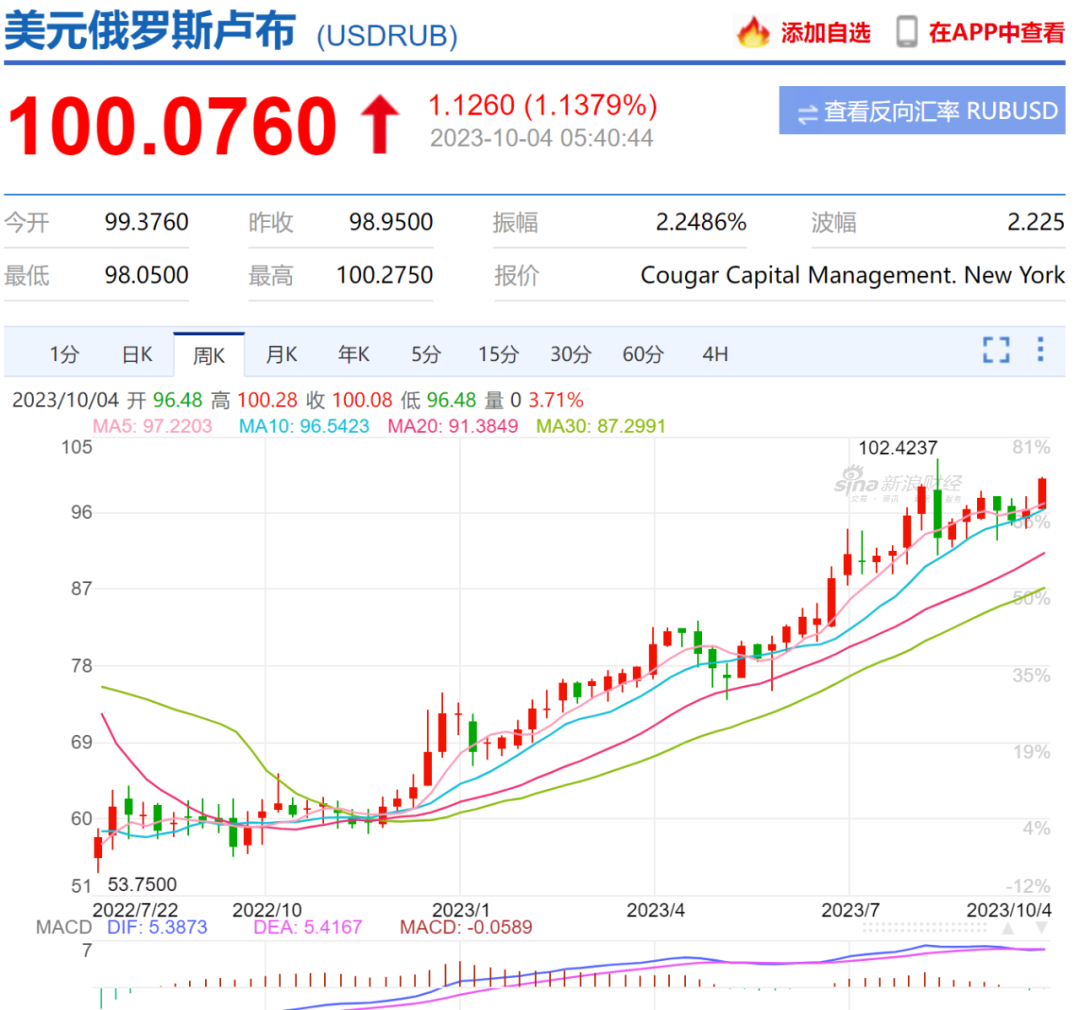Image resolution: width=1080 pixels, height=1010 pixels.
Task: Select the 60分 interval tab
Action: 643,355
